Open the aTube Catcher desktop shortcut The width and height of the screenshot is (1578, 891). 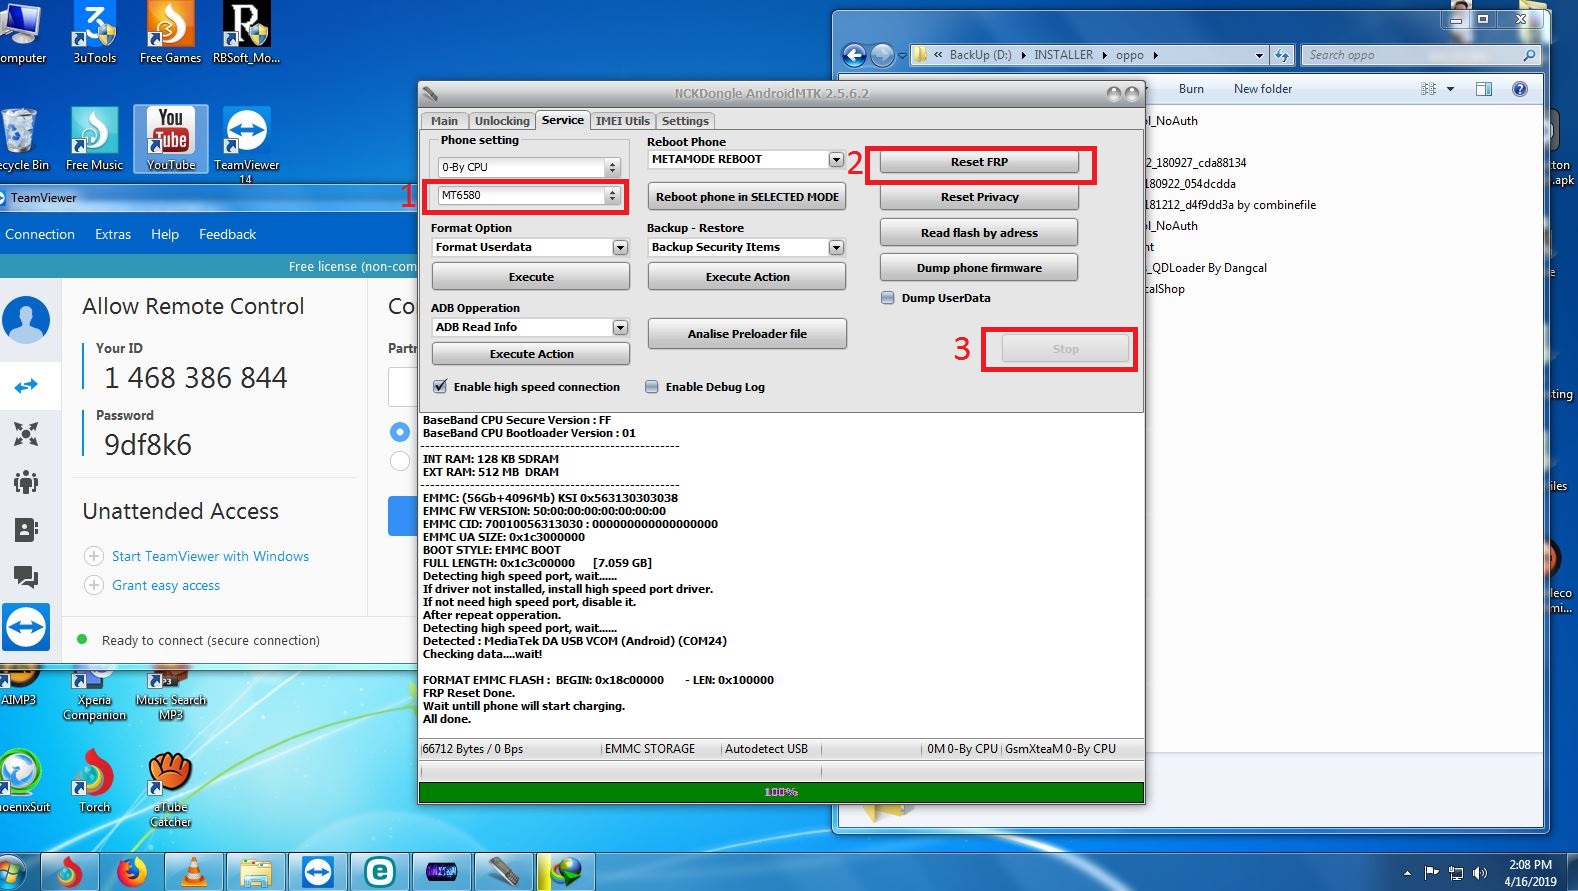[171, 790]
